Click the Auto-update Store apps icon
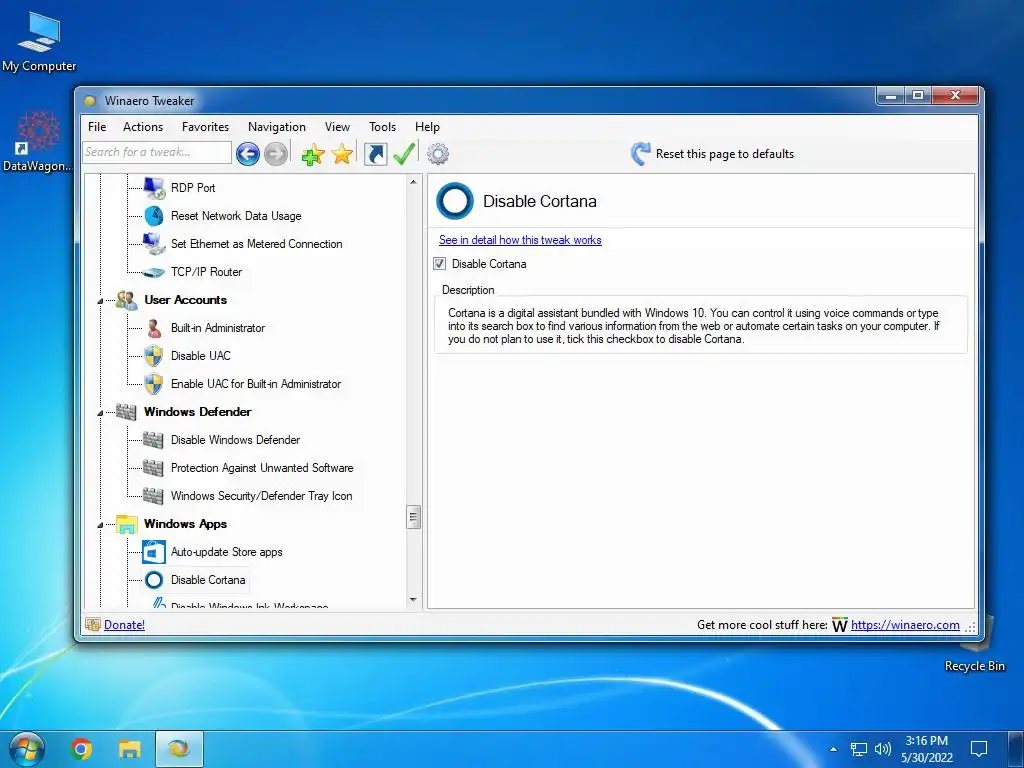1024x768 pixels. [154, 552]
